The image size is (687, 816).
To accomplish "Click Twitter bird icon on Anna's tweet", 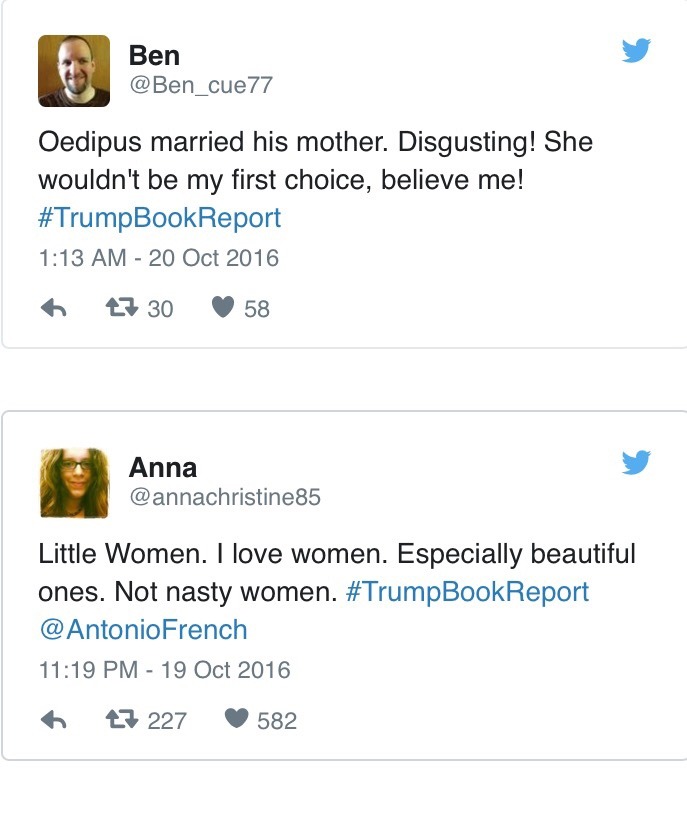I will pyautogui.click(x=636, y=462).
